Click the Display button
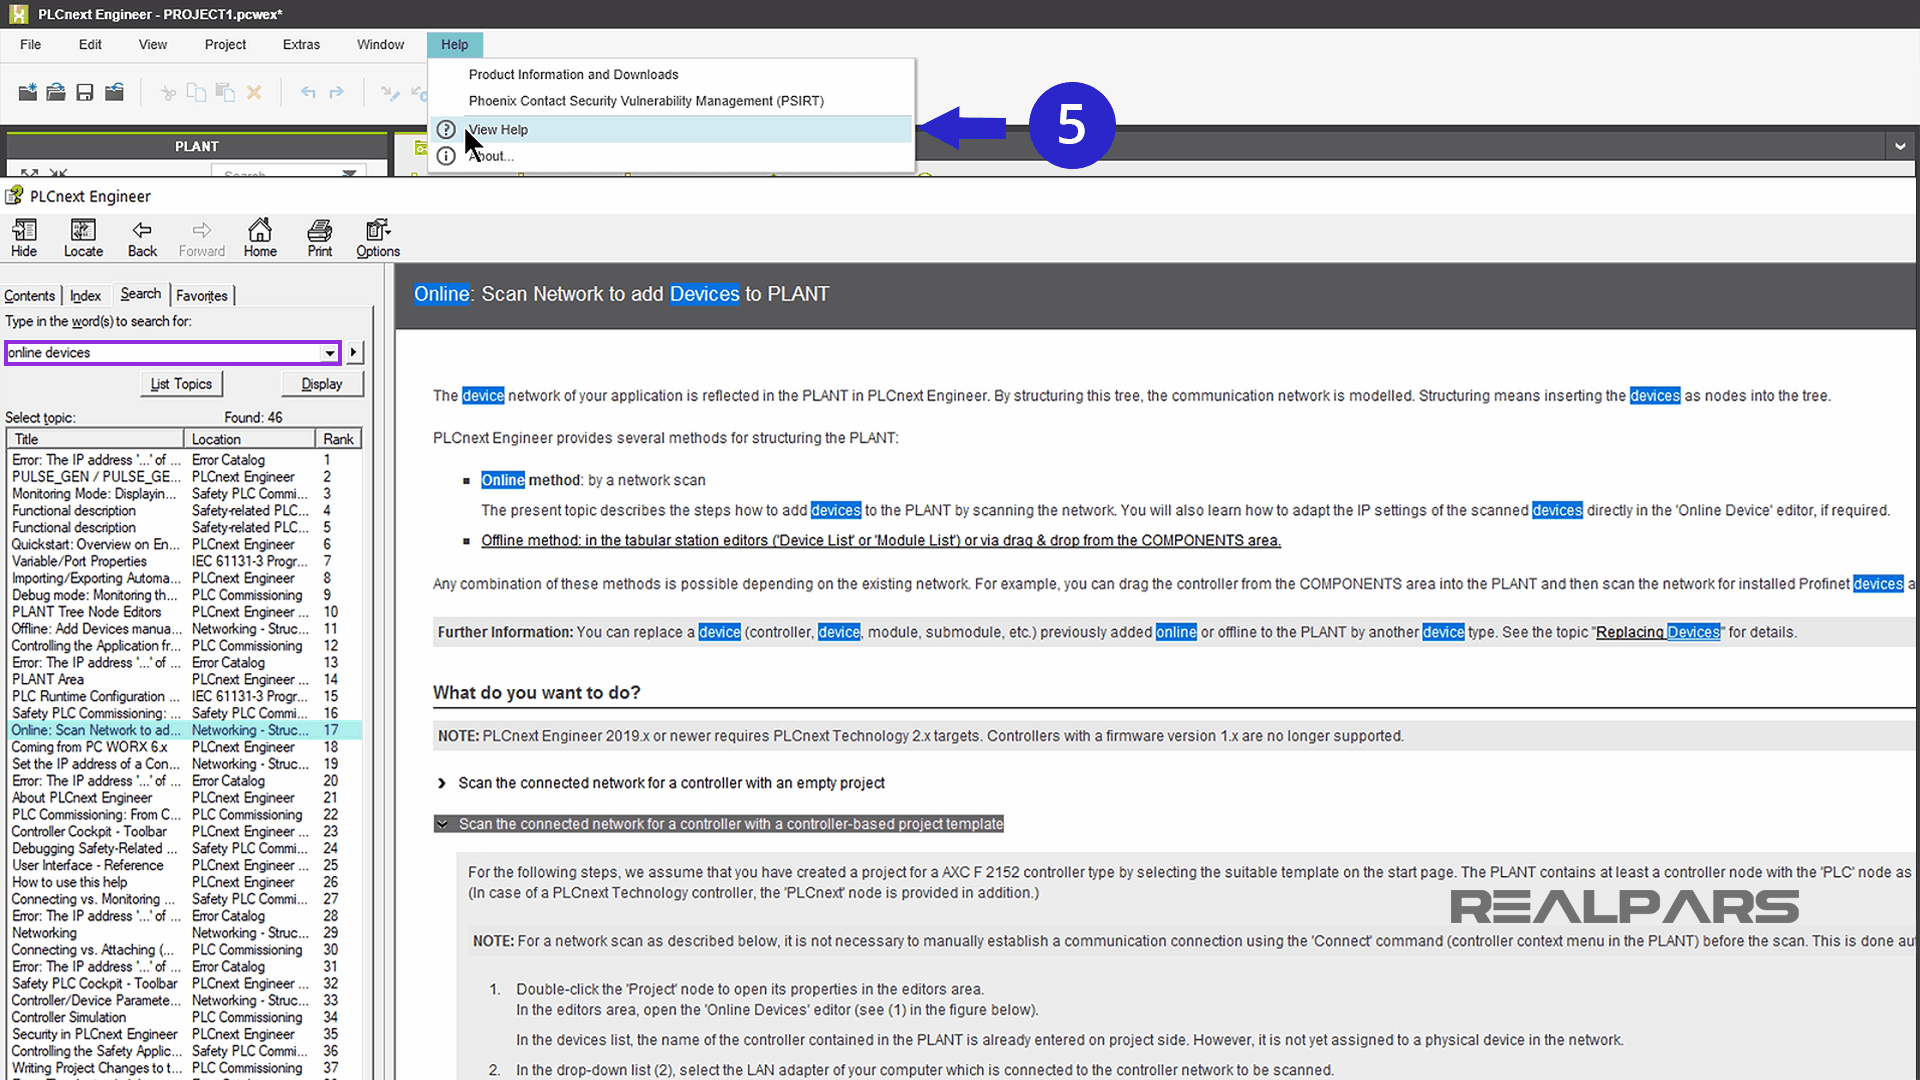 coord(322,382)
